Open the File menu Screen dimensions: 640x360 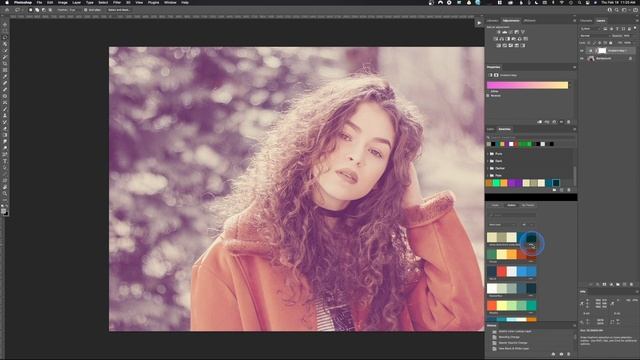tap(39, 2)
